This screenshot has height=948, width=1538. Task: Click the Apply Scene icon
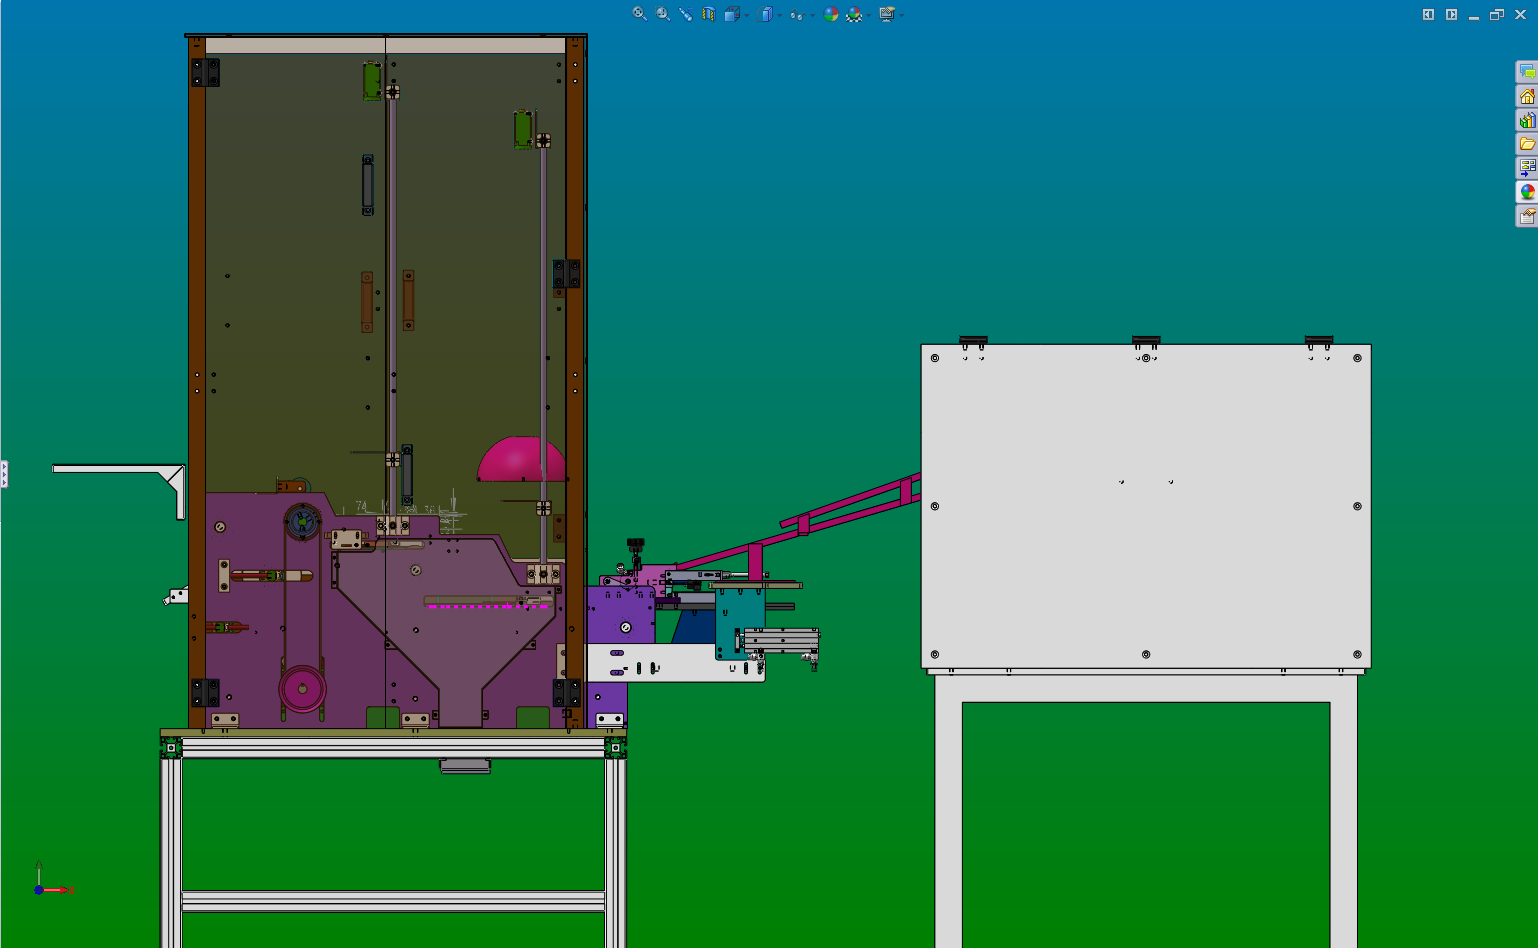click(x=854, y=14)
